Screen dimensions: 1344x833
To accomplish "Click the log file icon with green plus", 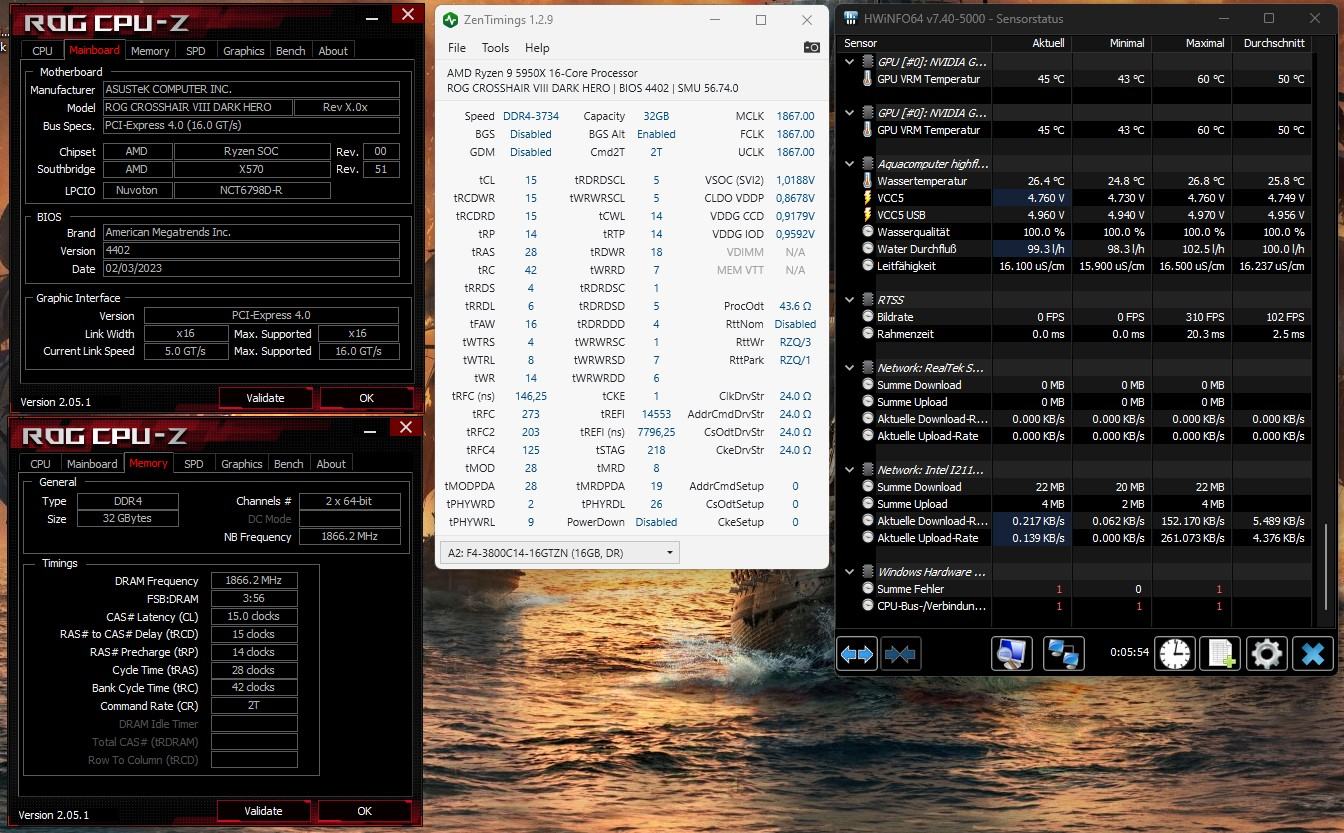I will 1221,654.
